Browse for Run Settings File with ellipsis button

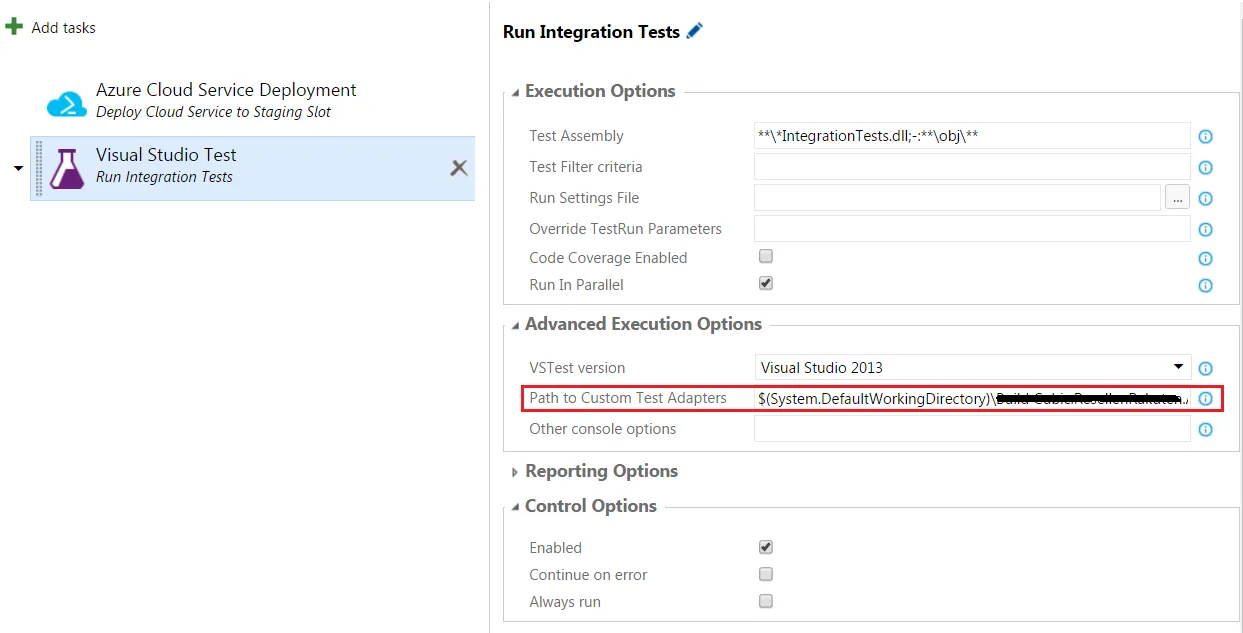[x=1177, y=198]
